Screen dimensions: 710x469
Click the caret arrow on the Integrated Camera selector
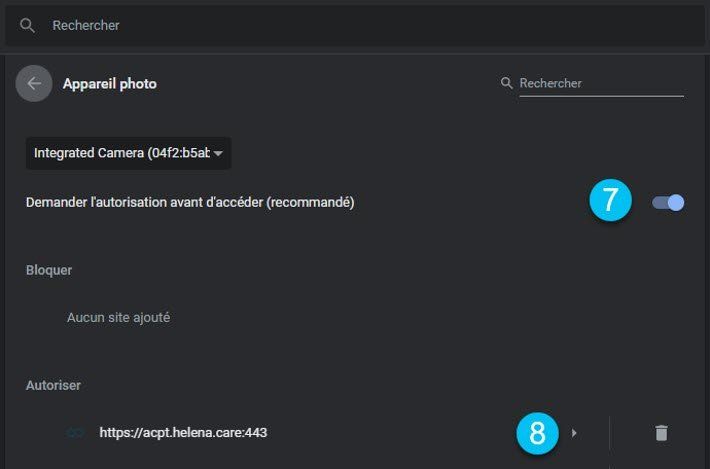pos(218,153)
